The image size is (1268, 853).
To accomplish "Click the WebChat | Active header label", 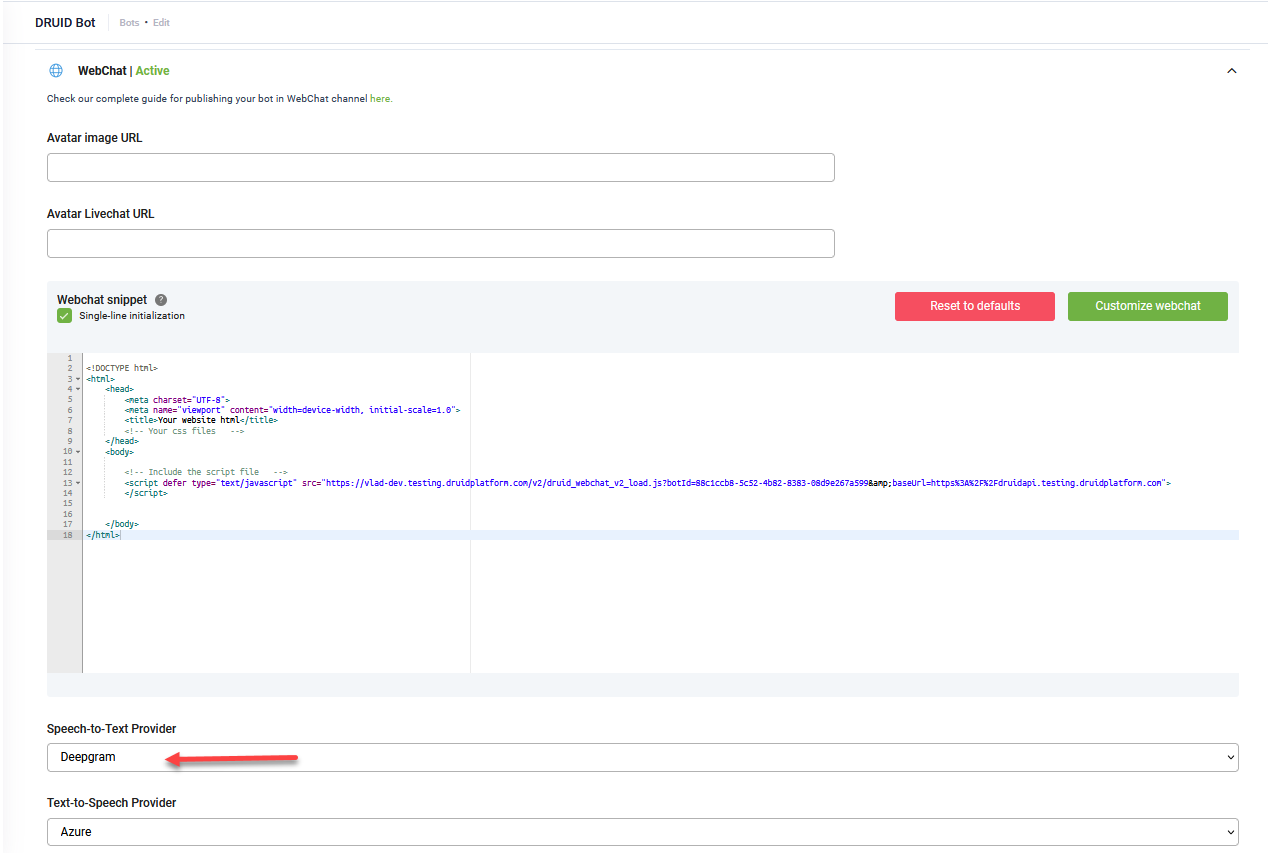I will (x=123, y=71).
